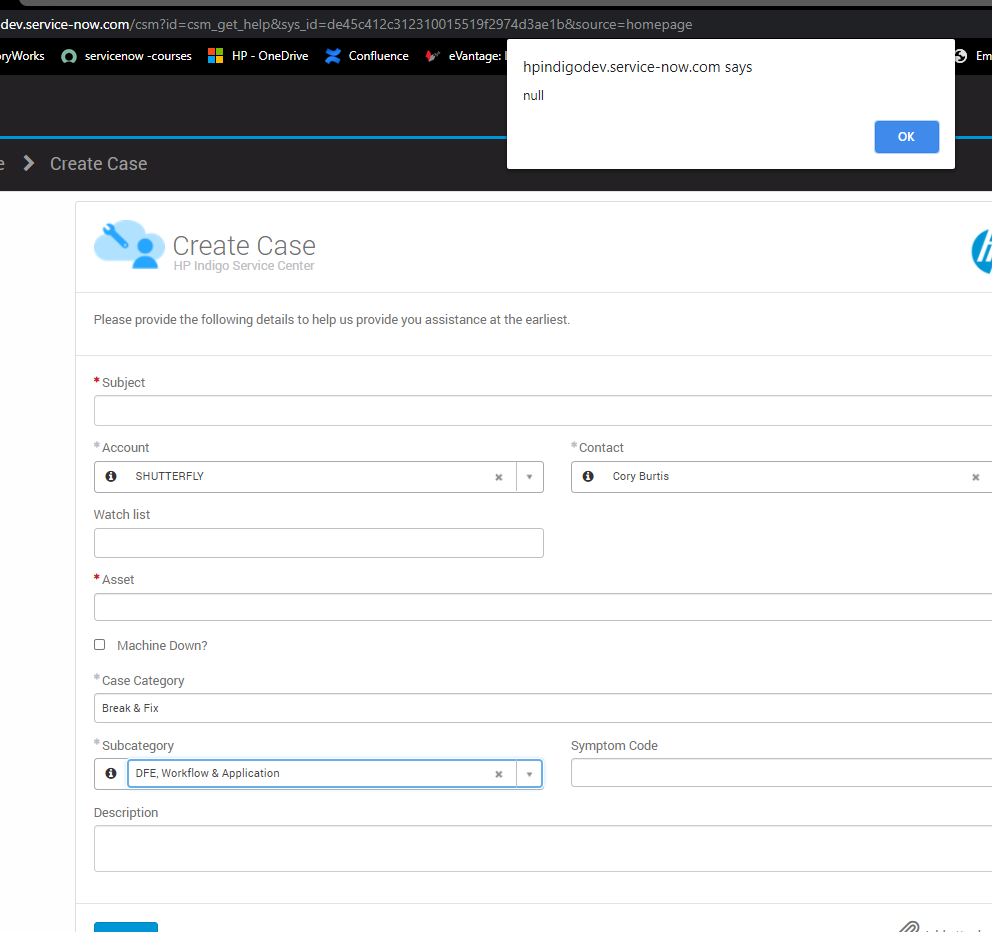Clear the SHUTTERFLY account selection
Image resolution: width=992 pixels, height=932 pixels.
(498, 477)
